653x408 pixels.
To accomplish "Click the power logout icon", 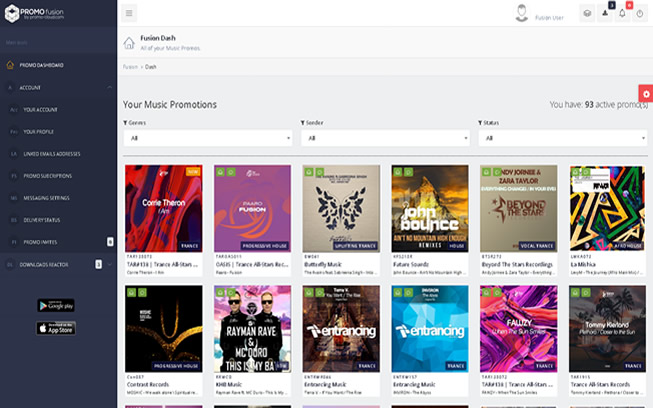I will pyautogui.click(x=640, y=13).
